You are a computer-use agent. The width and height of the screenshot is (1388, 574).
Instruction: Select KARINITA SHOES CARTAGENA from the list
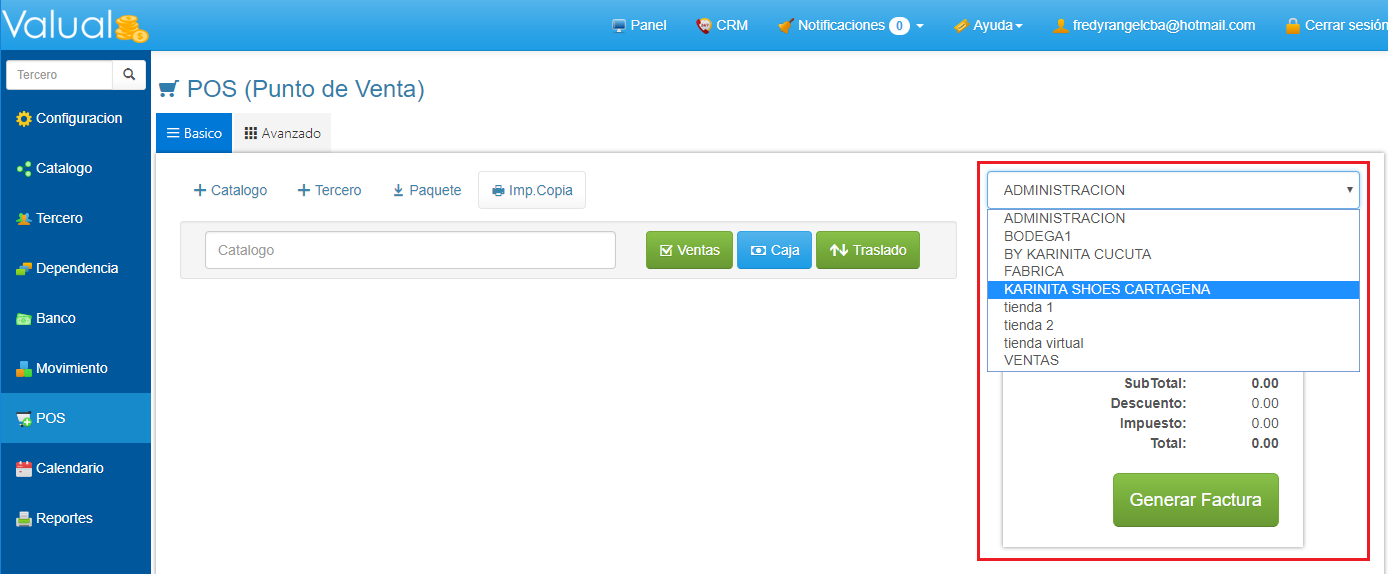tap(1106, 289)
